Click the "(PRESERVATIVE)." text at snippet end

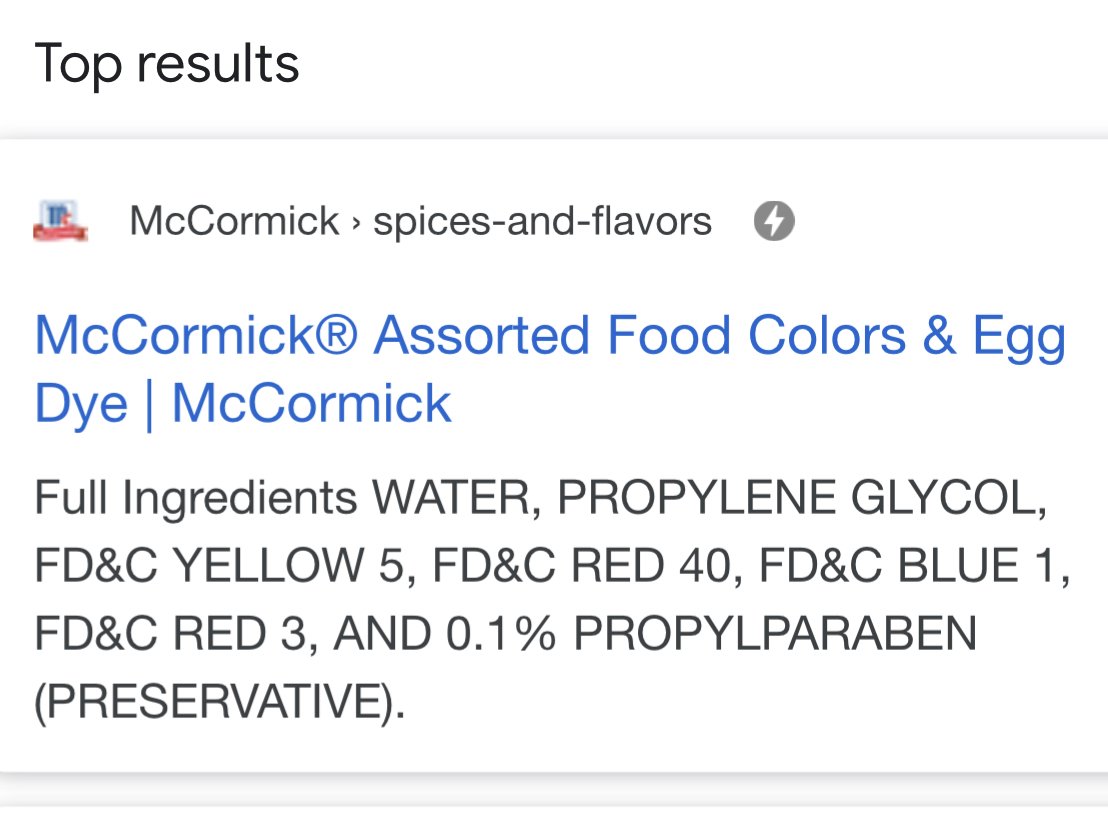[x=220, y=702]
